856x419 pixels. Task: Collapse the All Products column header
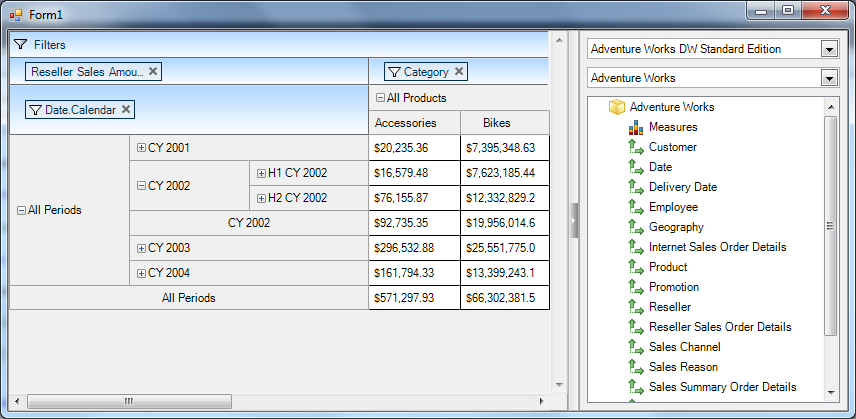coord(380,98)
